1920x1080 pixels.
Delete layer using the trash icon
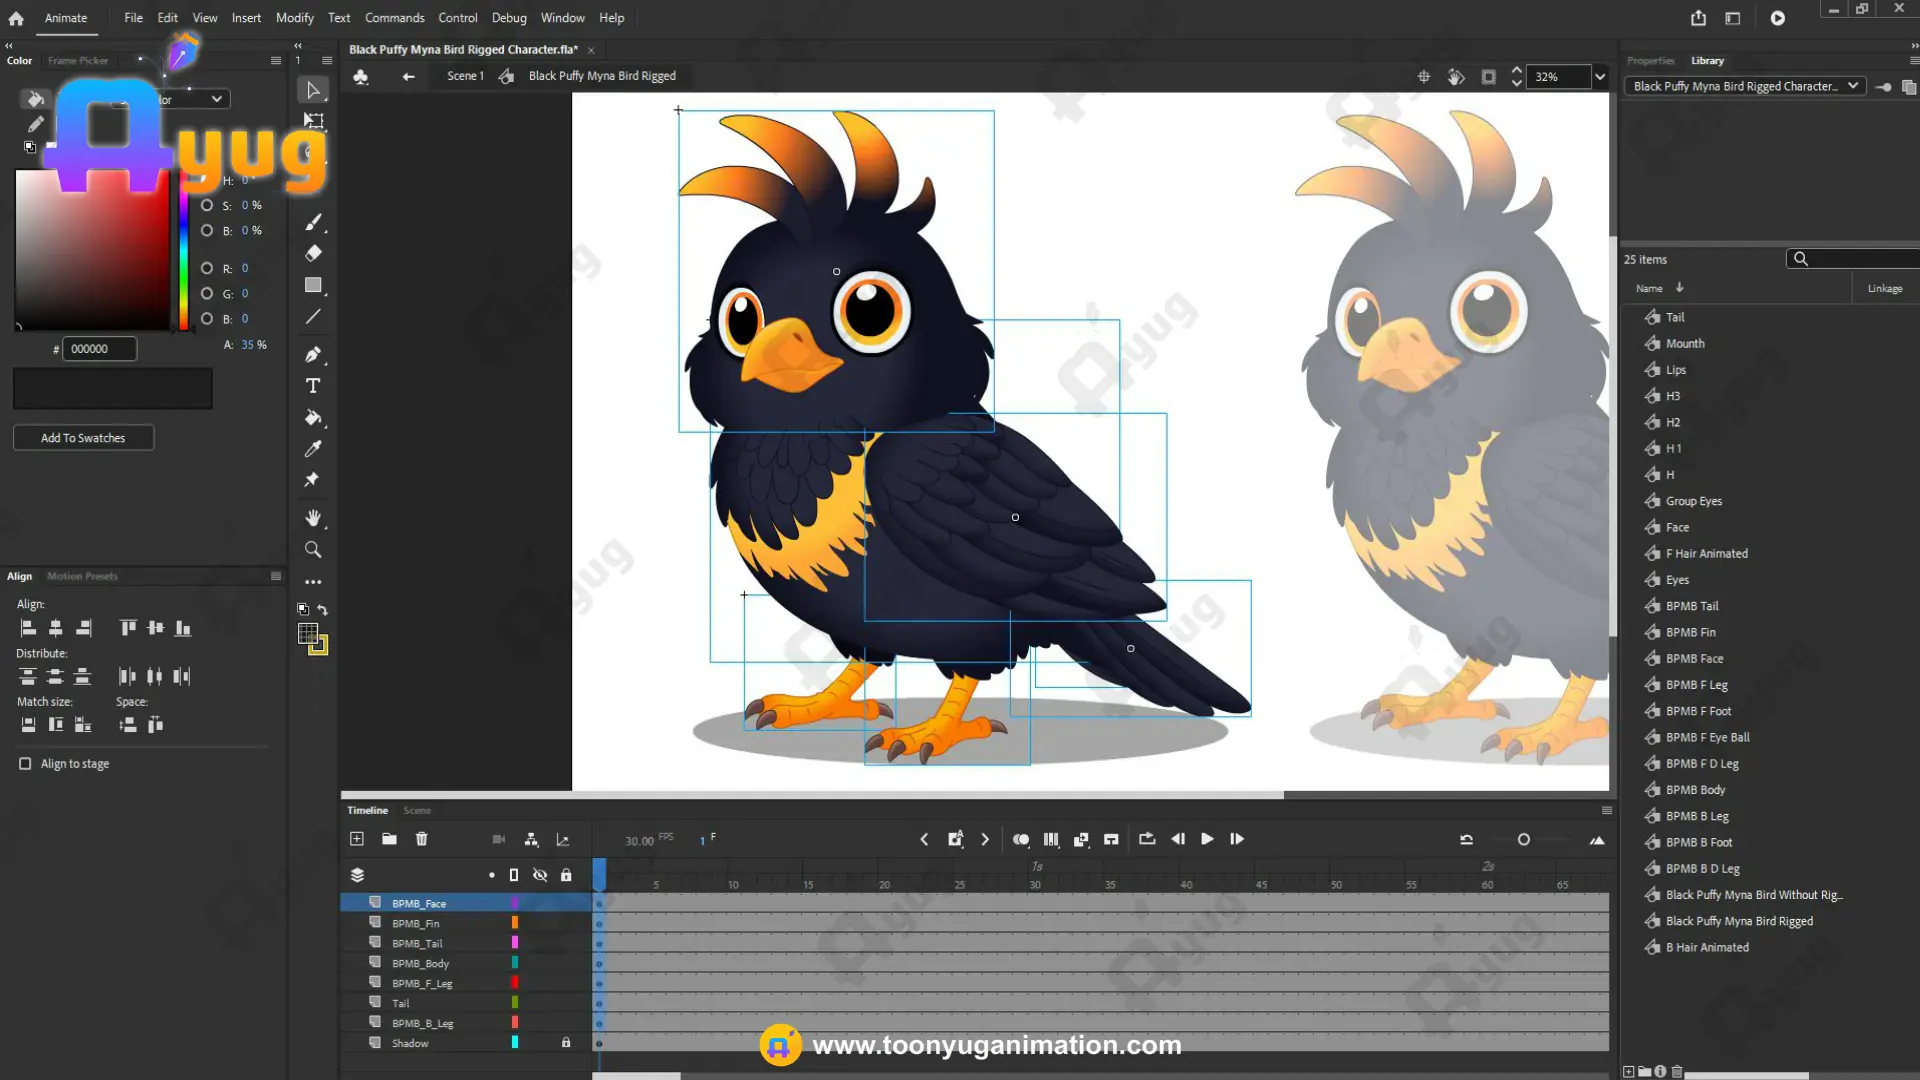click(421, 839)
